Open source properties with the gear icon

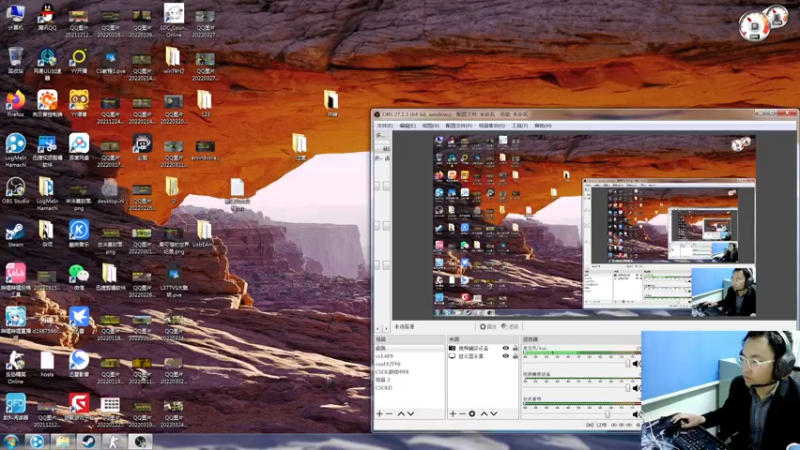pos(472,414)
